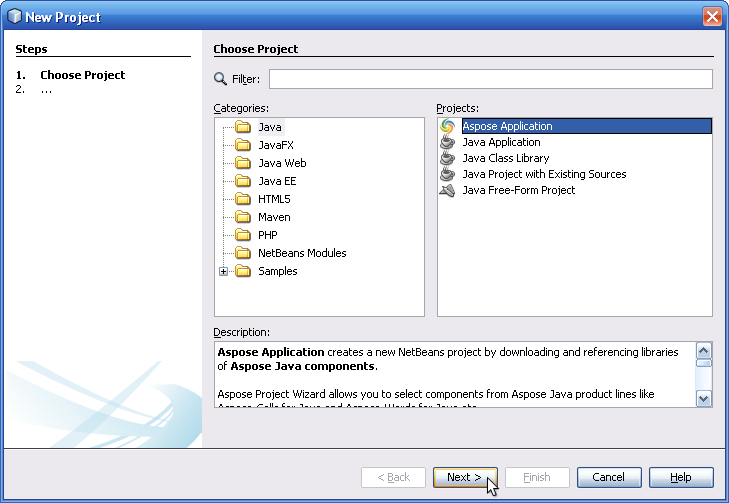Select the NetBeans Modules category
The width and height of the screenshot is (729, 503).
(x=302, y=253)
